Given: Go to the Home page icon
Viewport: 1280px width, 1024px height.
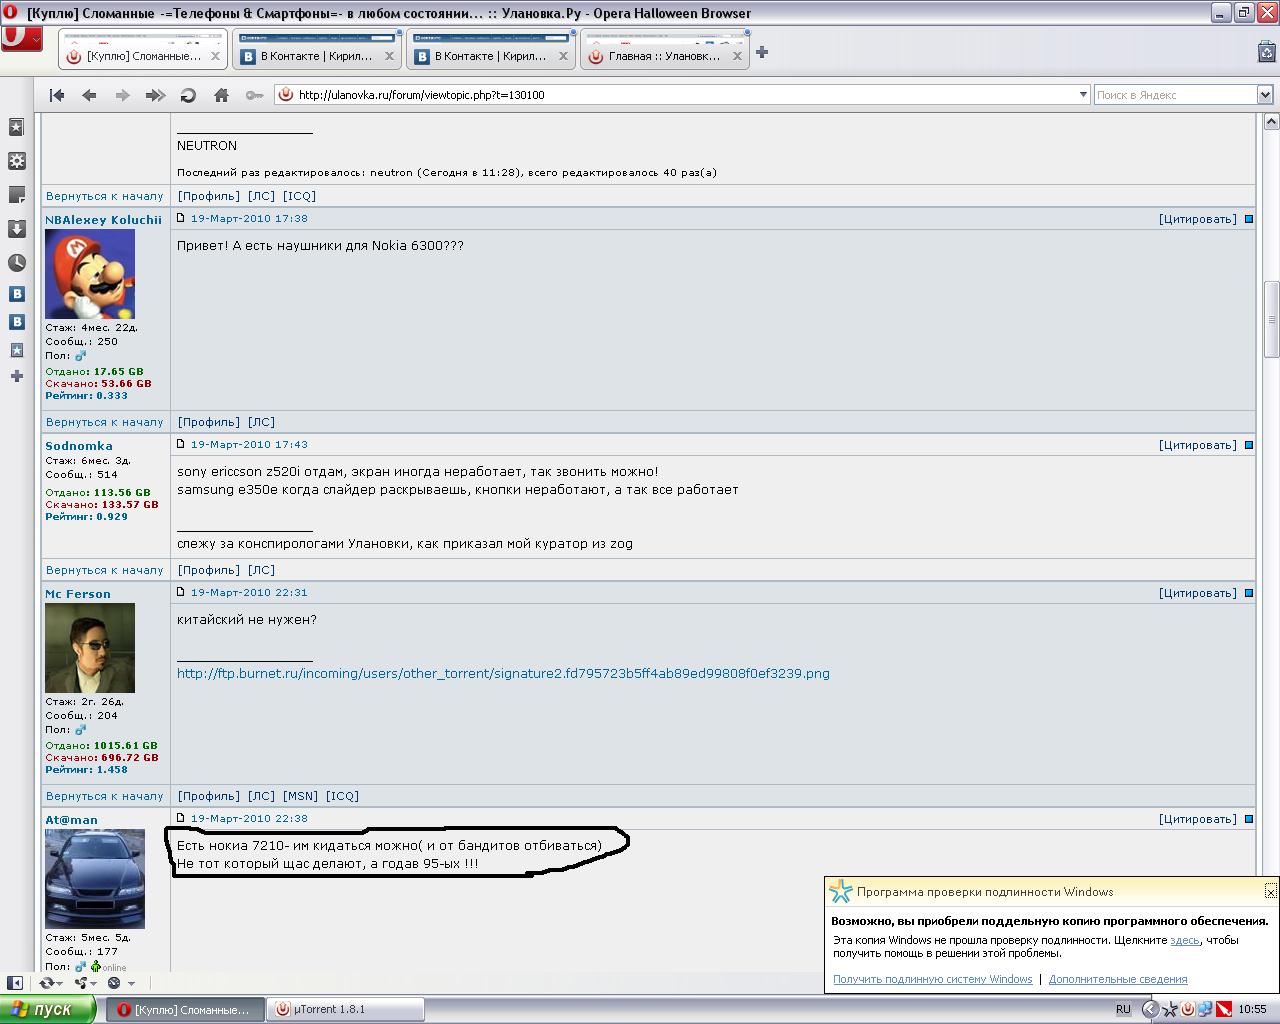Looking at the screenshot, I should [x=221, y=95].
